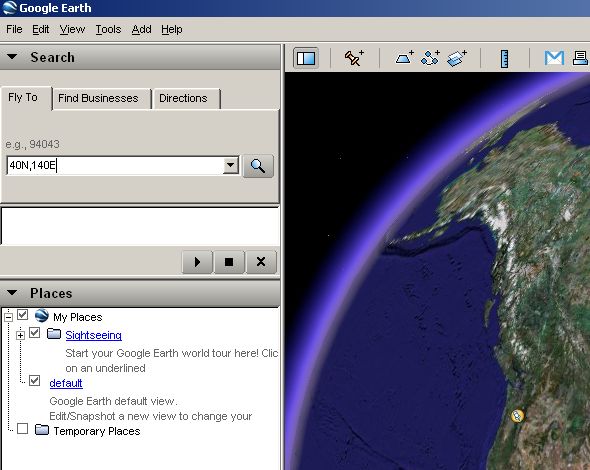Stop the tour with the stop button
590x470 pixels.
(229, 262)
